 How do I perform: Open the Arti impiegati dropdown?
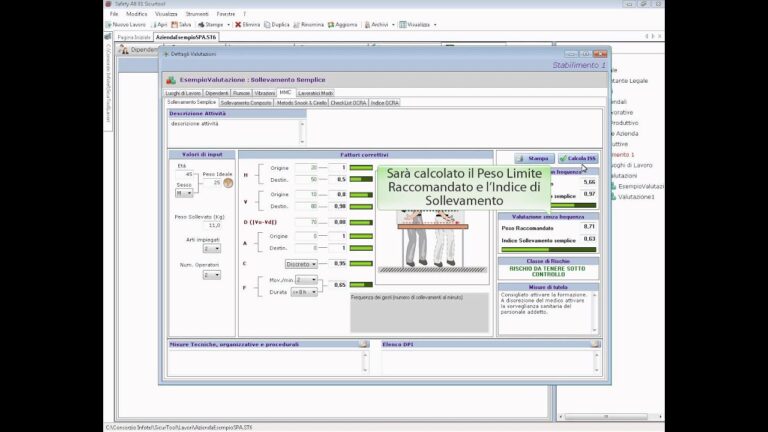[x=212, y=249]
